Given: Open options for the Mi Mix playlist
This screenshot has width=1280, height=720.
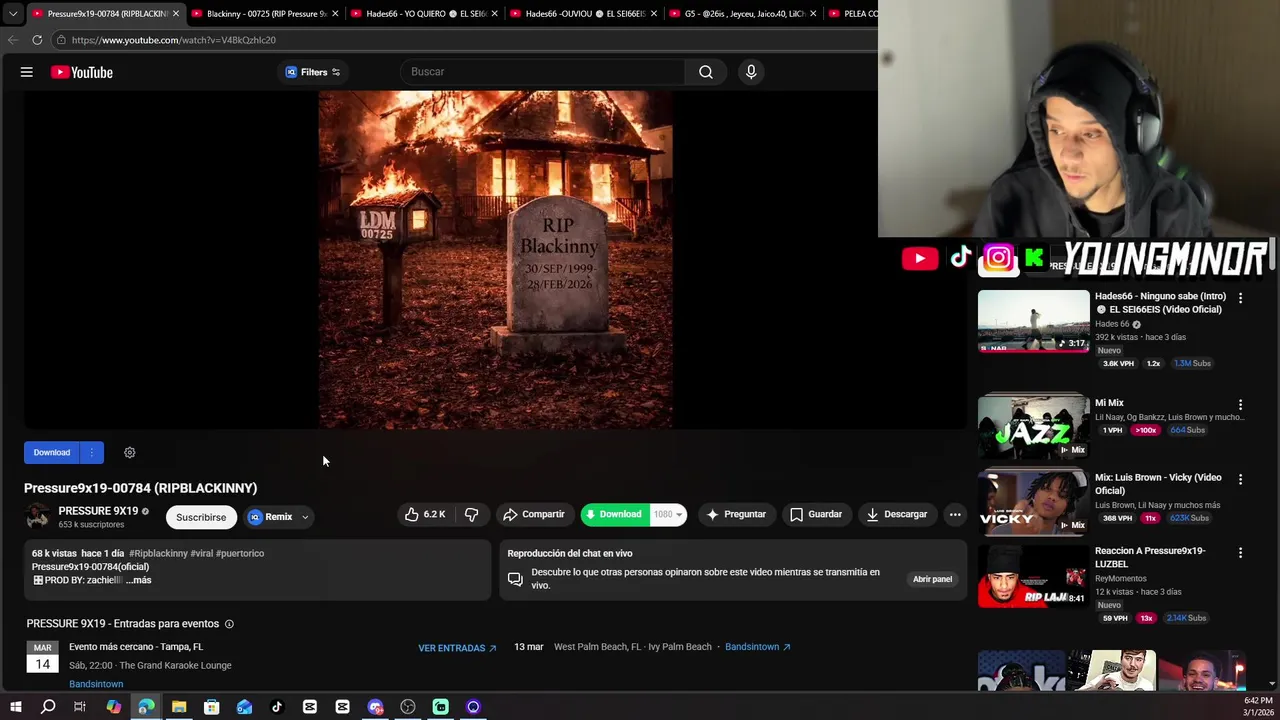Looking at the screenshot, I should [x=1240, y=405].
